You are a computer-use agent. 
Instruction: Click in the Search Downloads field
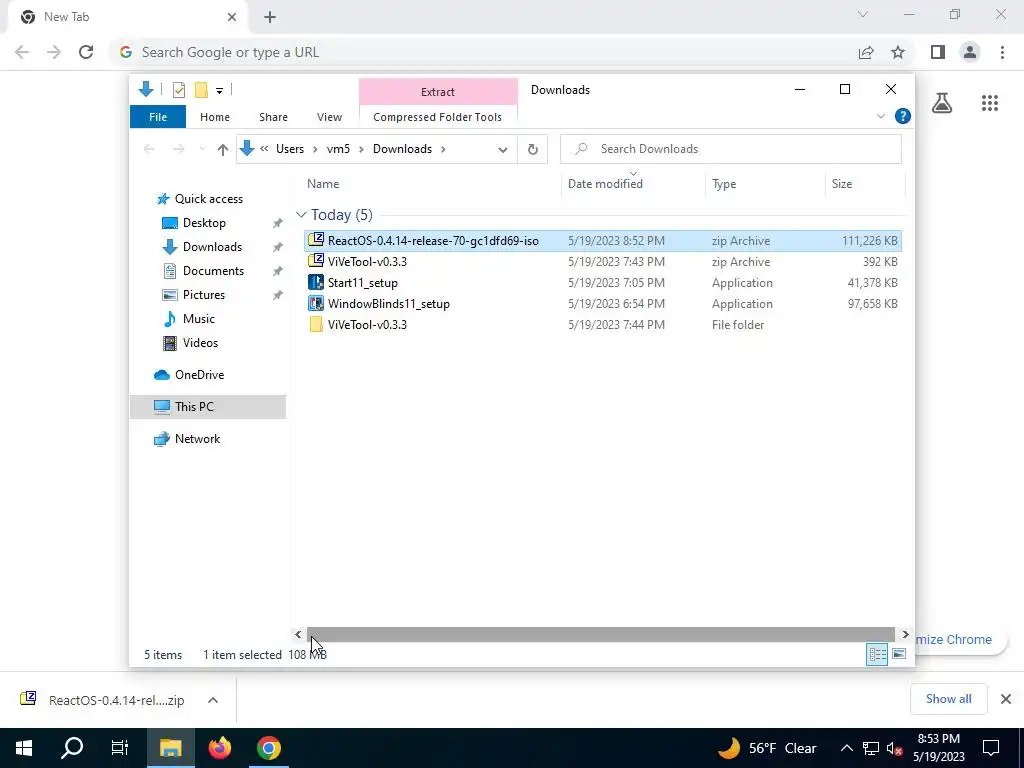pyautogui.click(x=731, y=149)
